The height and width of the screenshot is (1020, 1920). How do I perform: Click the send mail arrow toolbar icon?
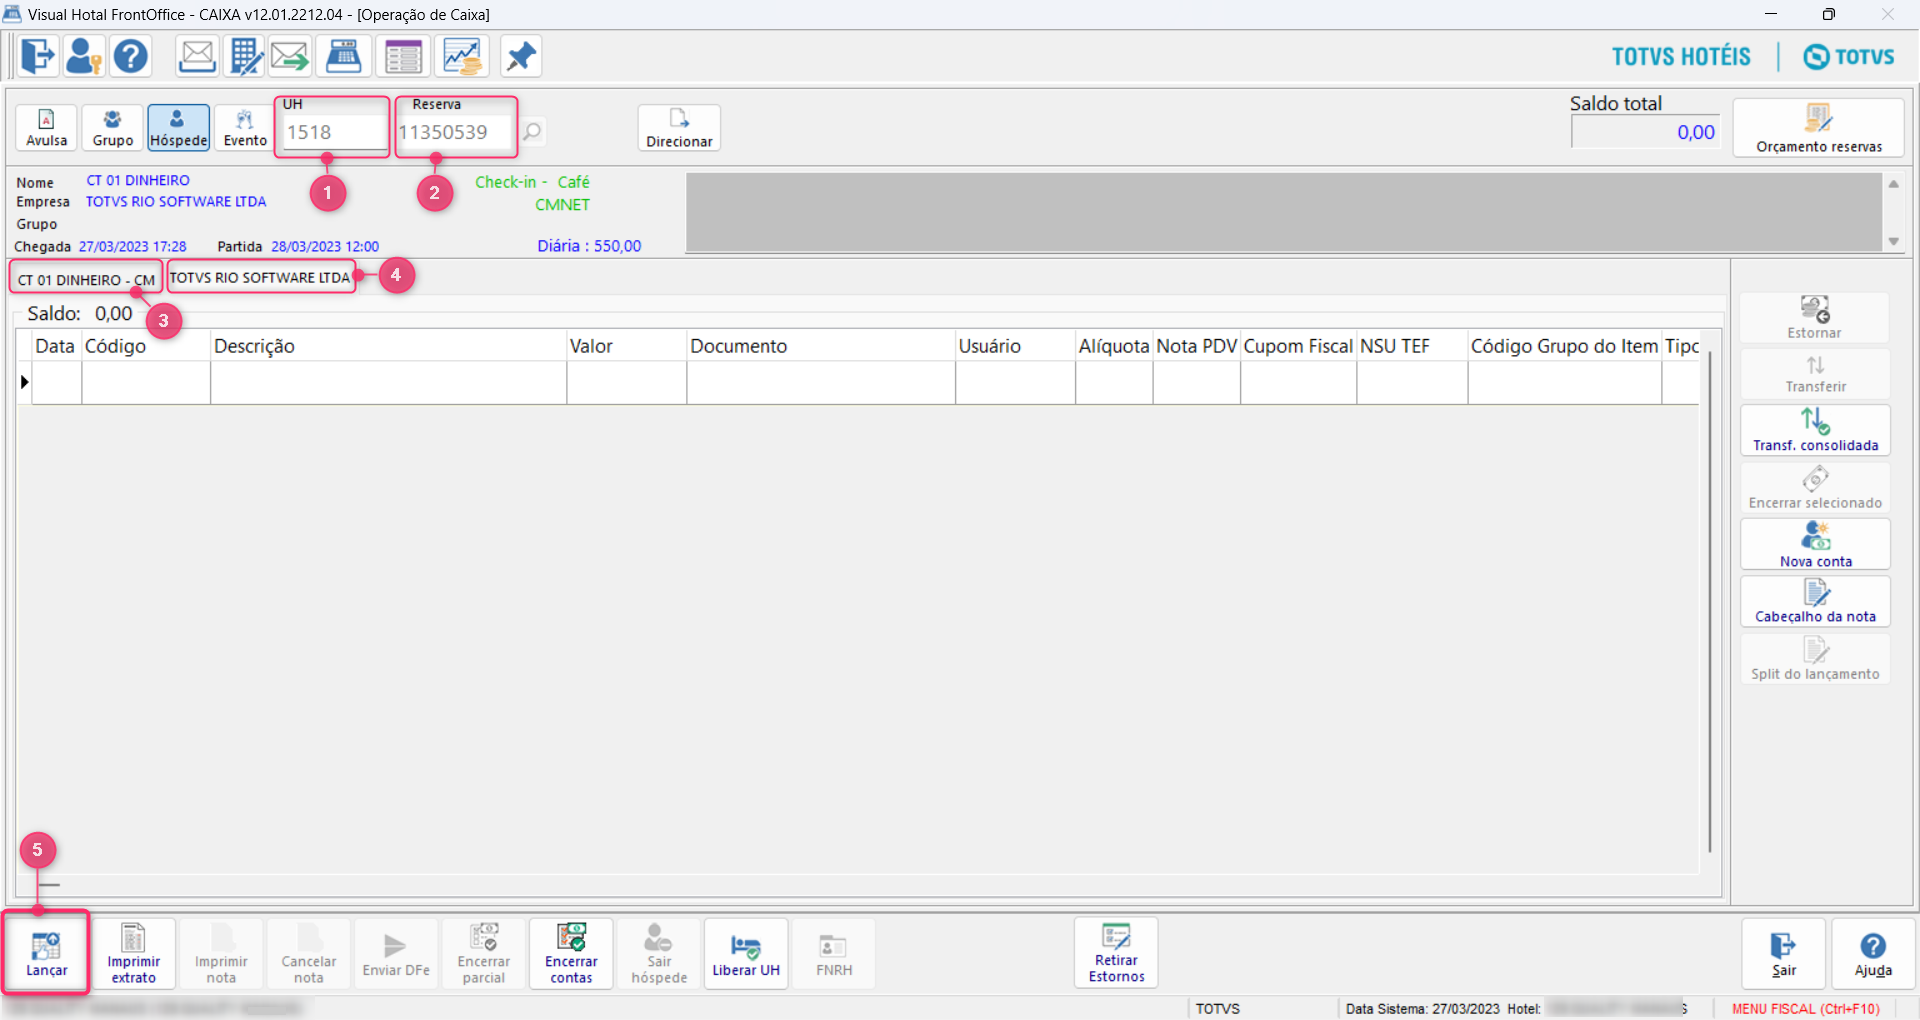(x=290, y=56)
